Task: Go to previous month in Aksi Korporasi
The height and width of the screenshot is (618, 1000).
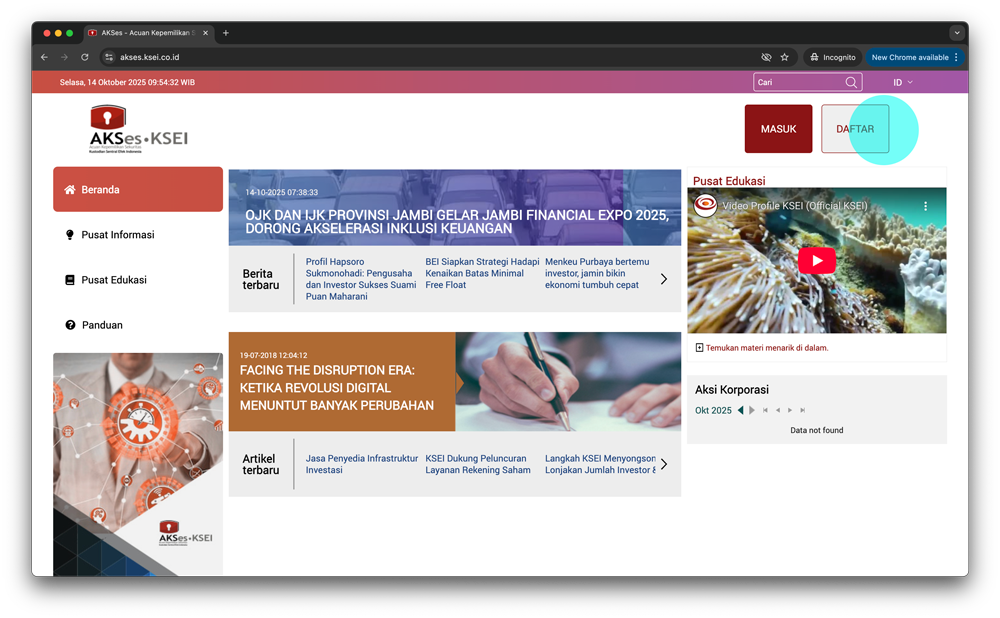Action: tap(740, 410)
